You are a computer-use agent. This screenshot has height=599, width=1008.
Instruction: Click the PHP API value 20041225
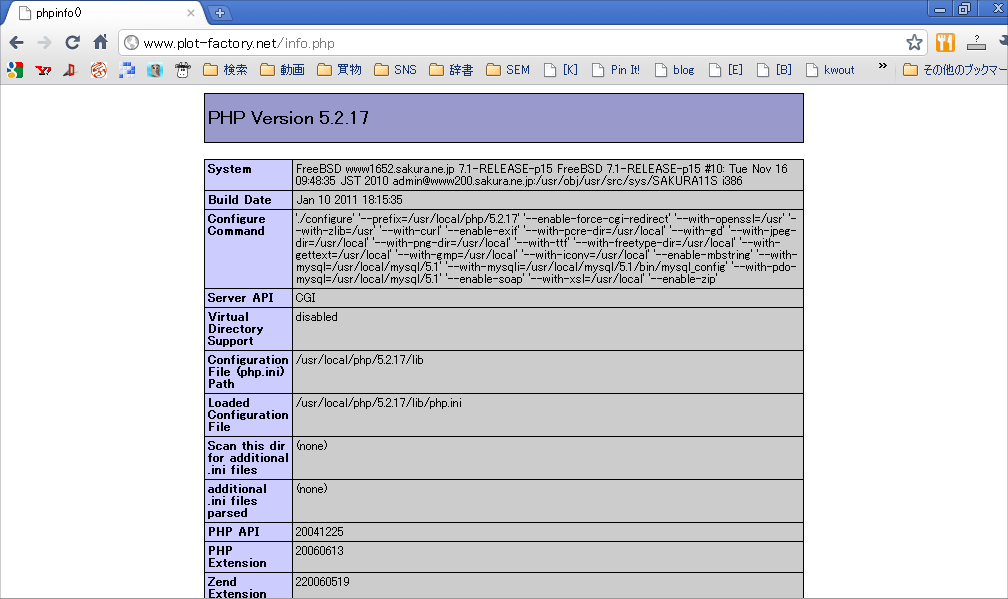(x=320, y=532)
